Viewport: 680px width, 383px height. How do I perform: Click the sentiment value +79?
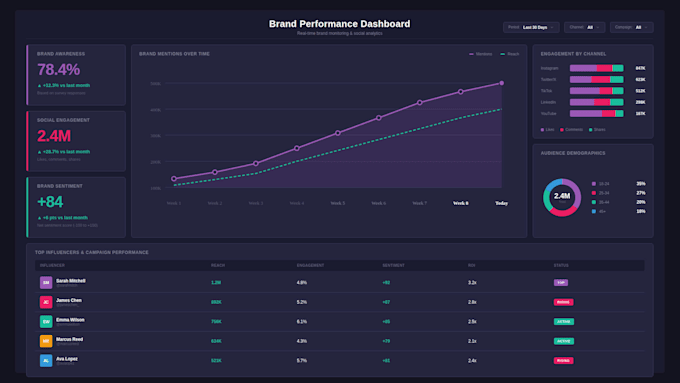[x=386, y=341]
